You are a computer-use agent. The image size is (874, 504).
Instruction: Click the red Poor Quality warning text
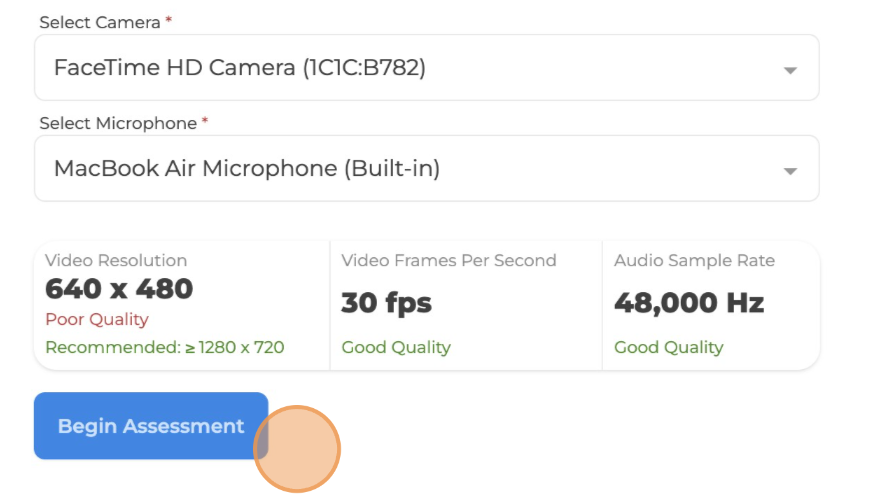(97, 319)
